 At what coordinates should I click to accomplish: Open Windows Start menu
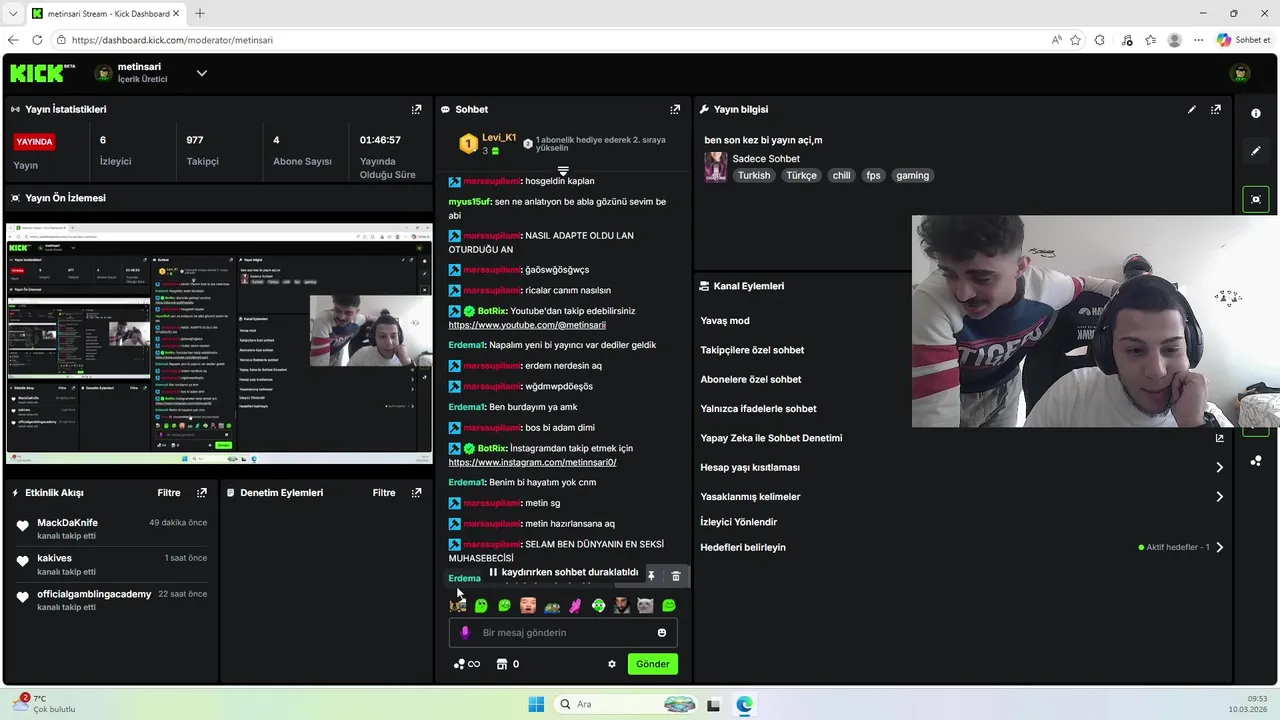(536, 704)
